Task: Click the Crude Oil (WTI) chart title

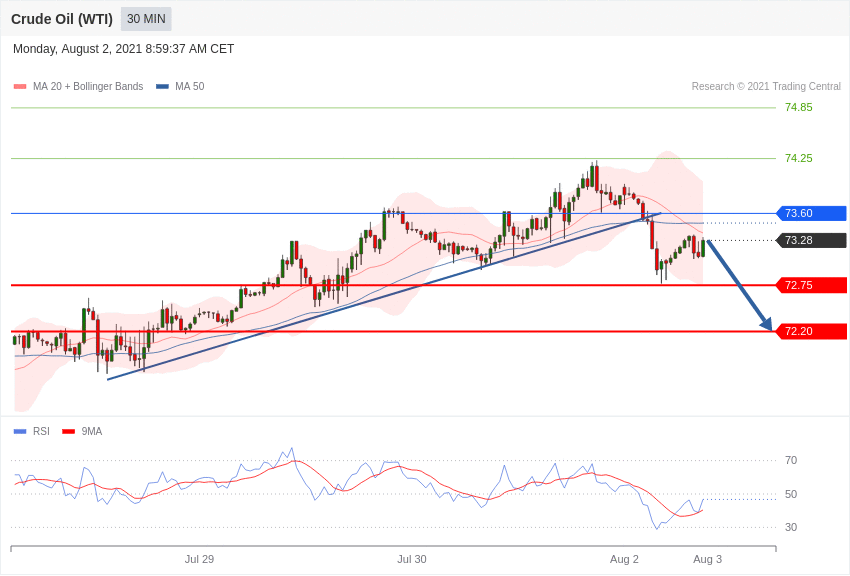Action: pyautogui.click(x=62, y=19)
